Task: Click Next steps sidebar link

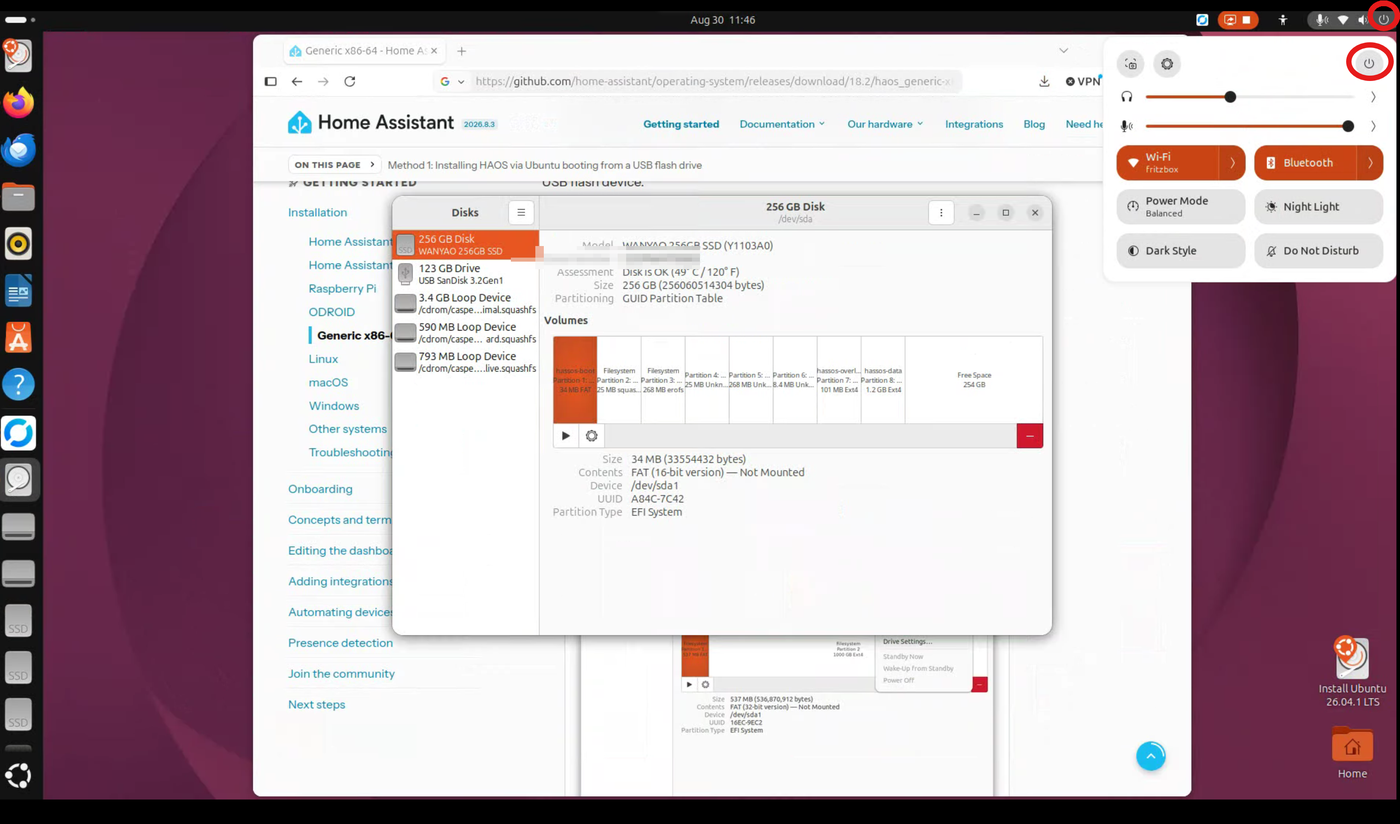Action: pyautogui.click(x=316, y=705)
